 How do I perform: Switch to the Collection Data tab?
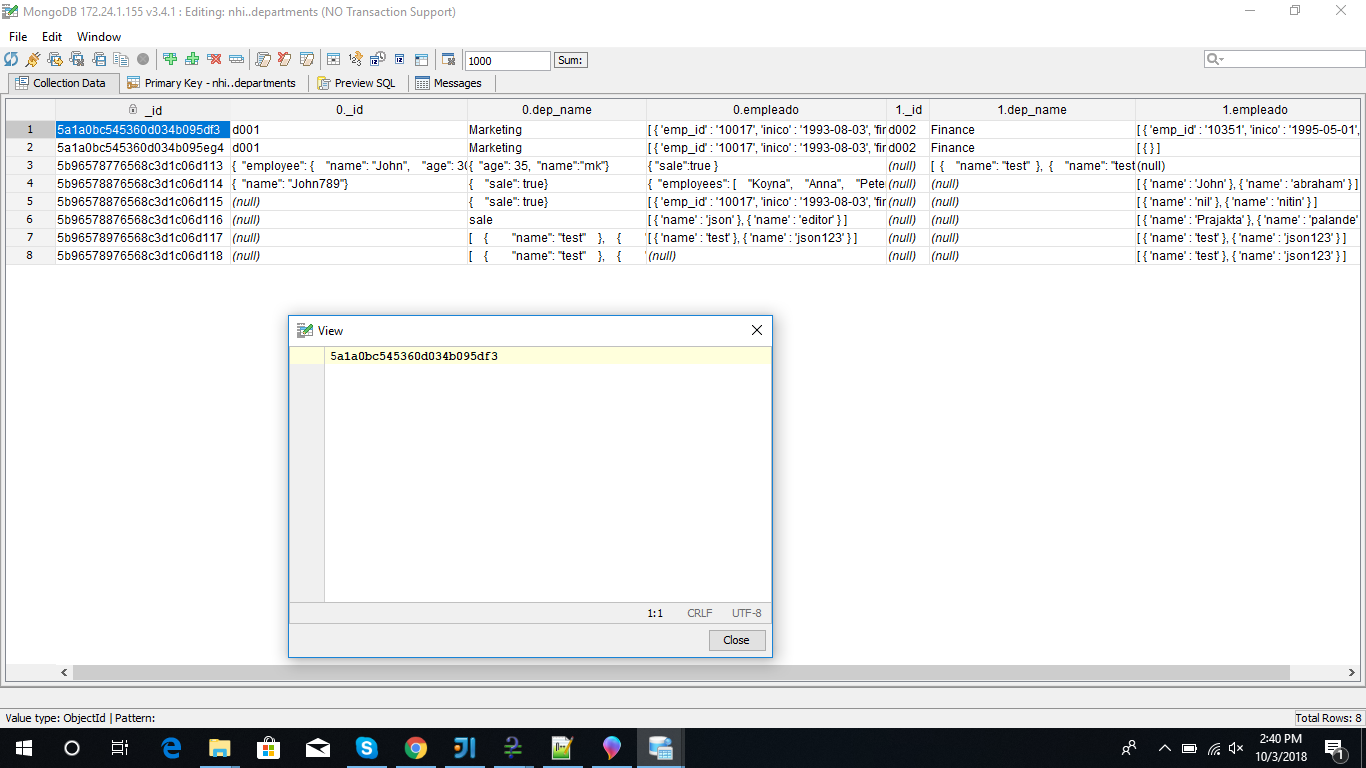(x=62, y=83)
